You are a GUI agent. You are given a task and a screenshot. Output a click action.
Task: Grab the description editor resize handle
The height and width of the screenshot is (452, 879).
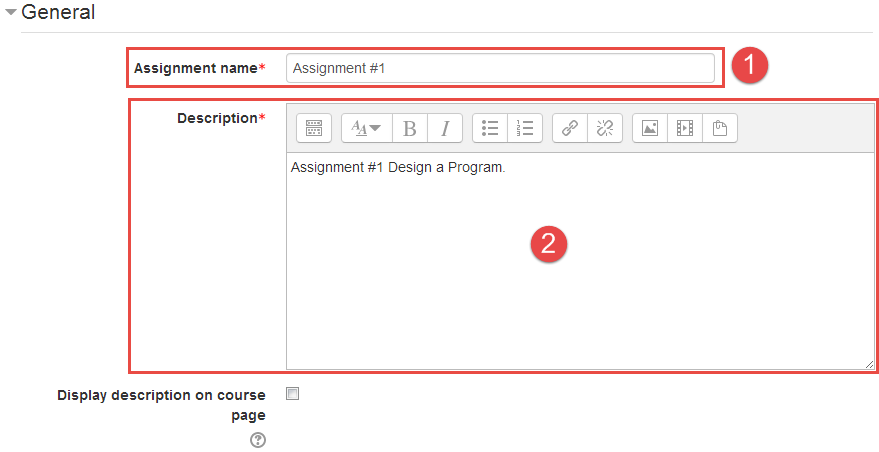point(868,364)
